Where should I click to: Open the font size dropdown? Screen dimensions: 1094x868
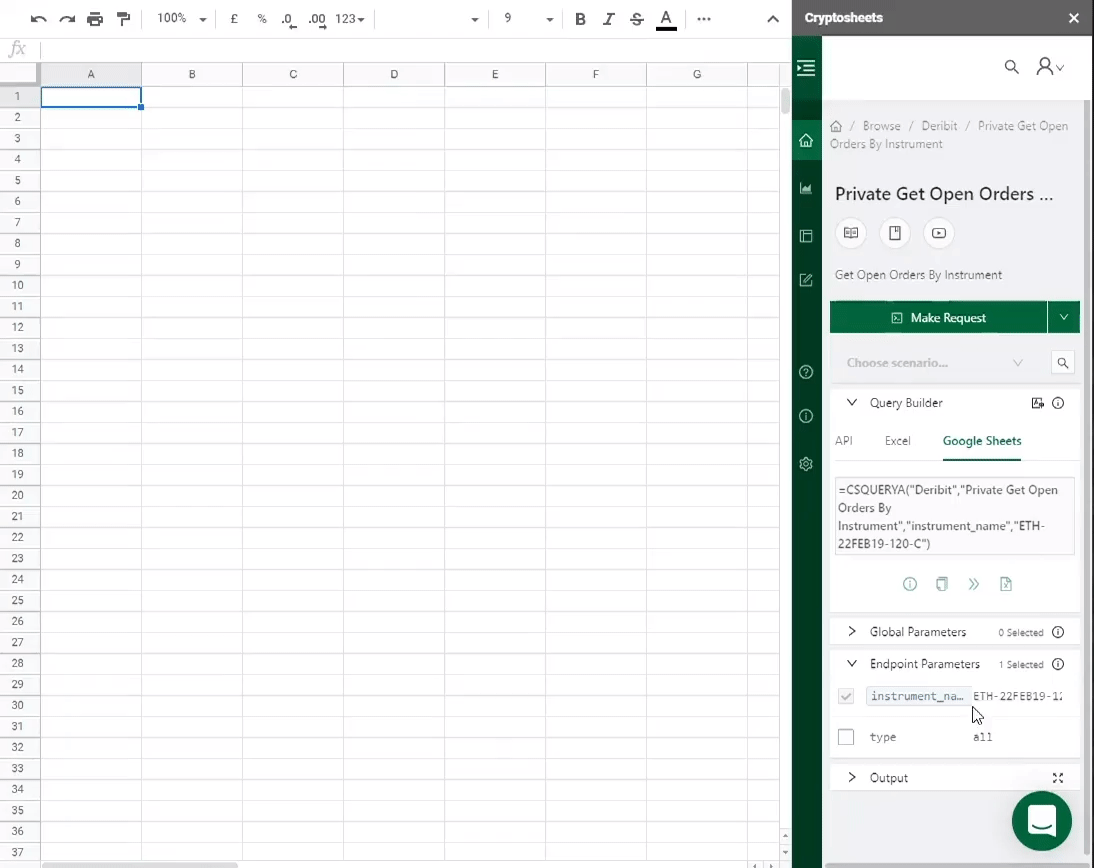click(550, 20)
